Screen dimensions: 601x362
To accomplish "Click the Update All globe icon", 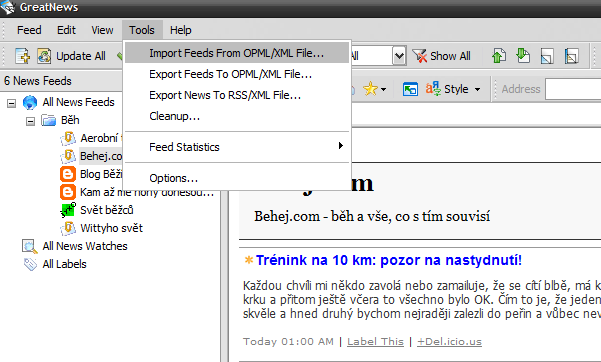I will point(44,56).
